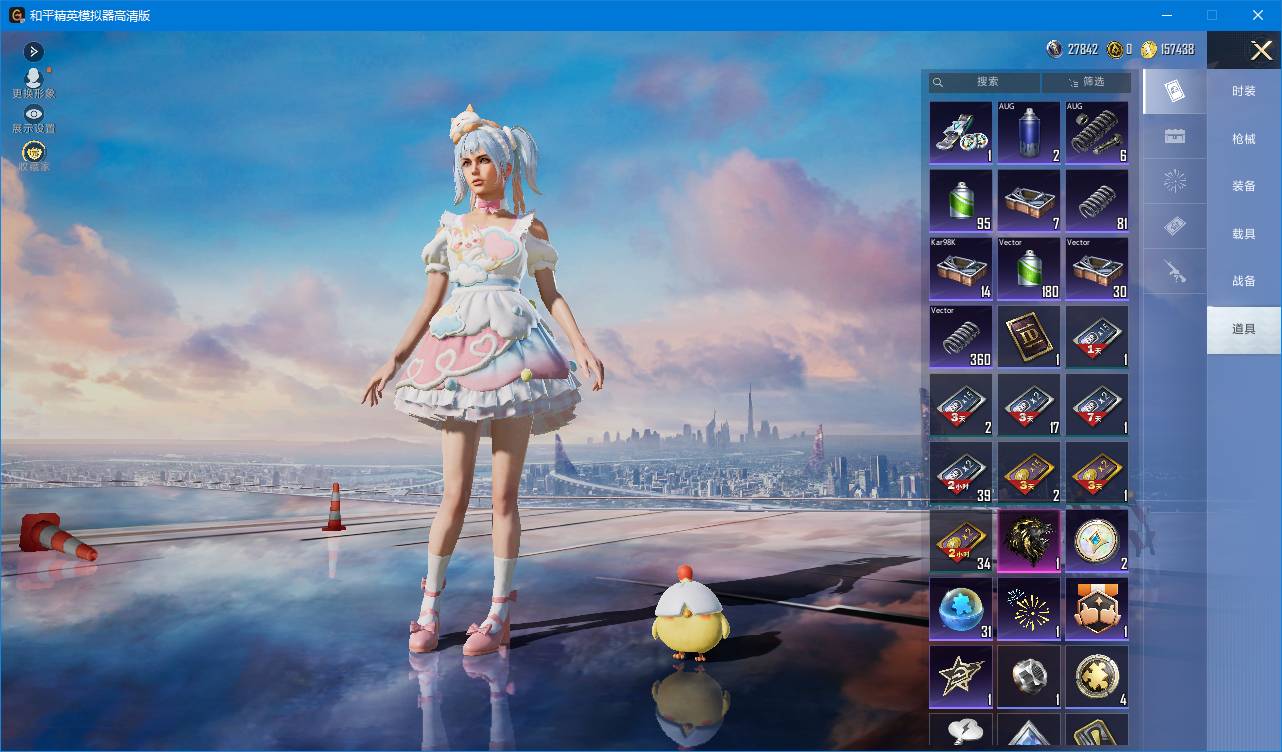This screenshot has height=752, width=1282.
Task: Switch to the 战备 combat gear tab
Action: (1244, 281)
